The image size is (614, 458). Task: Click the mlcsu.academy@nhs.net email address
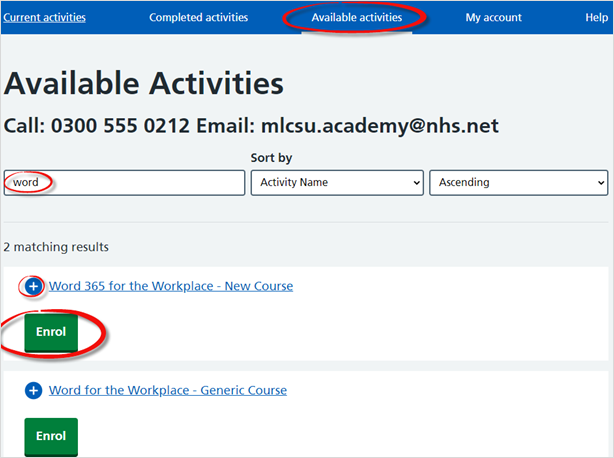point(380,126)
